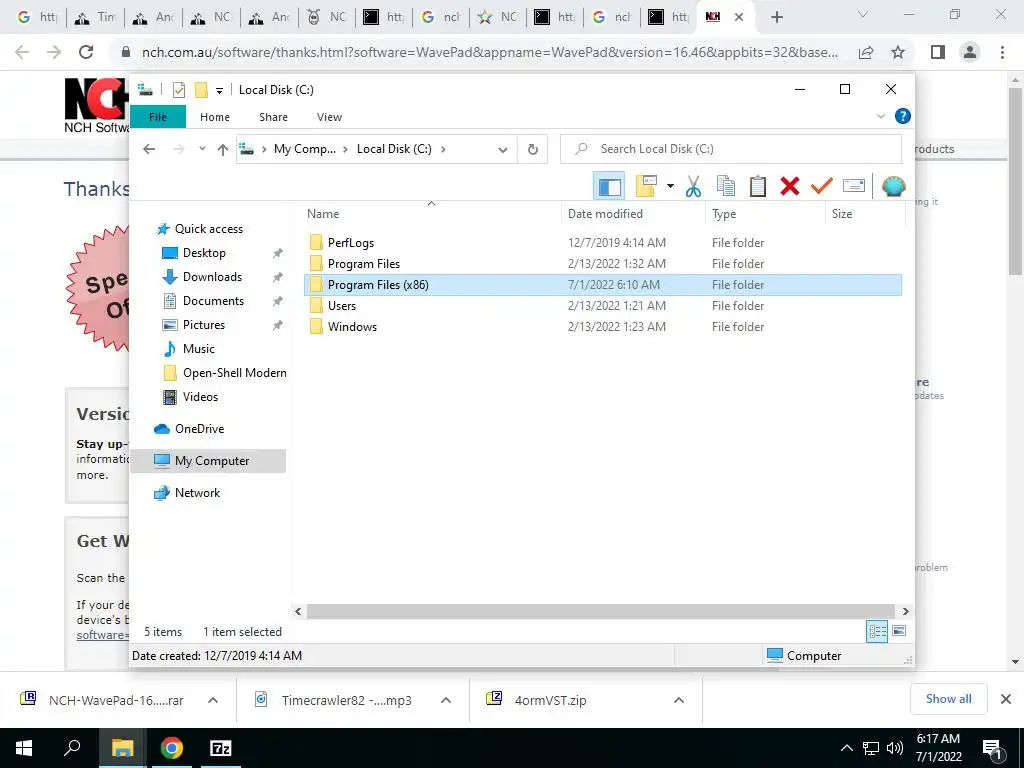Select the Windows folder
Image resolution: width=1024 pixels, height=768 pixels.
(602, 327)
